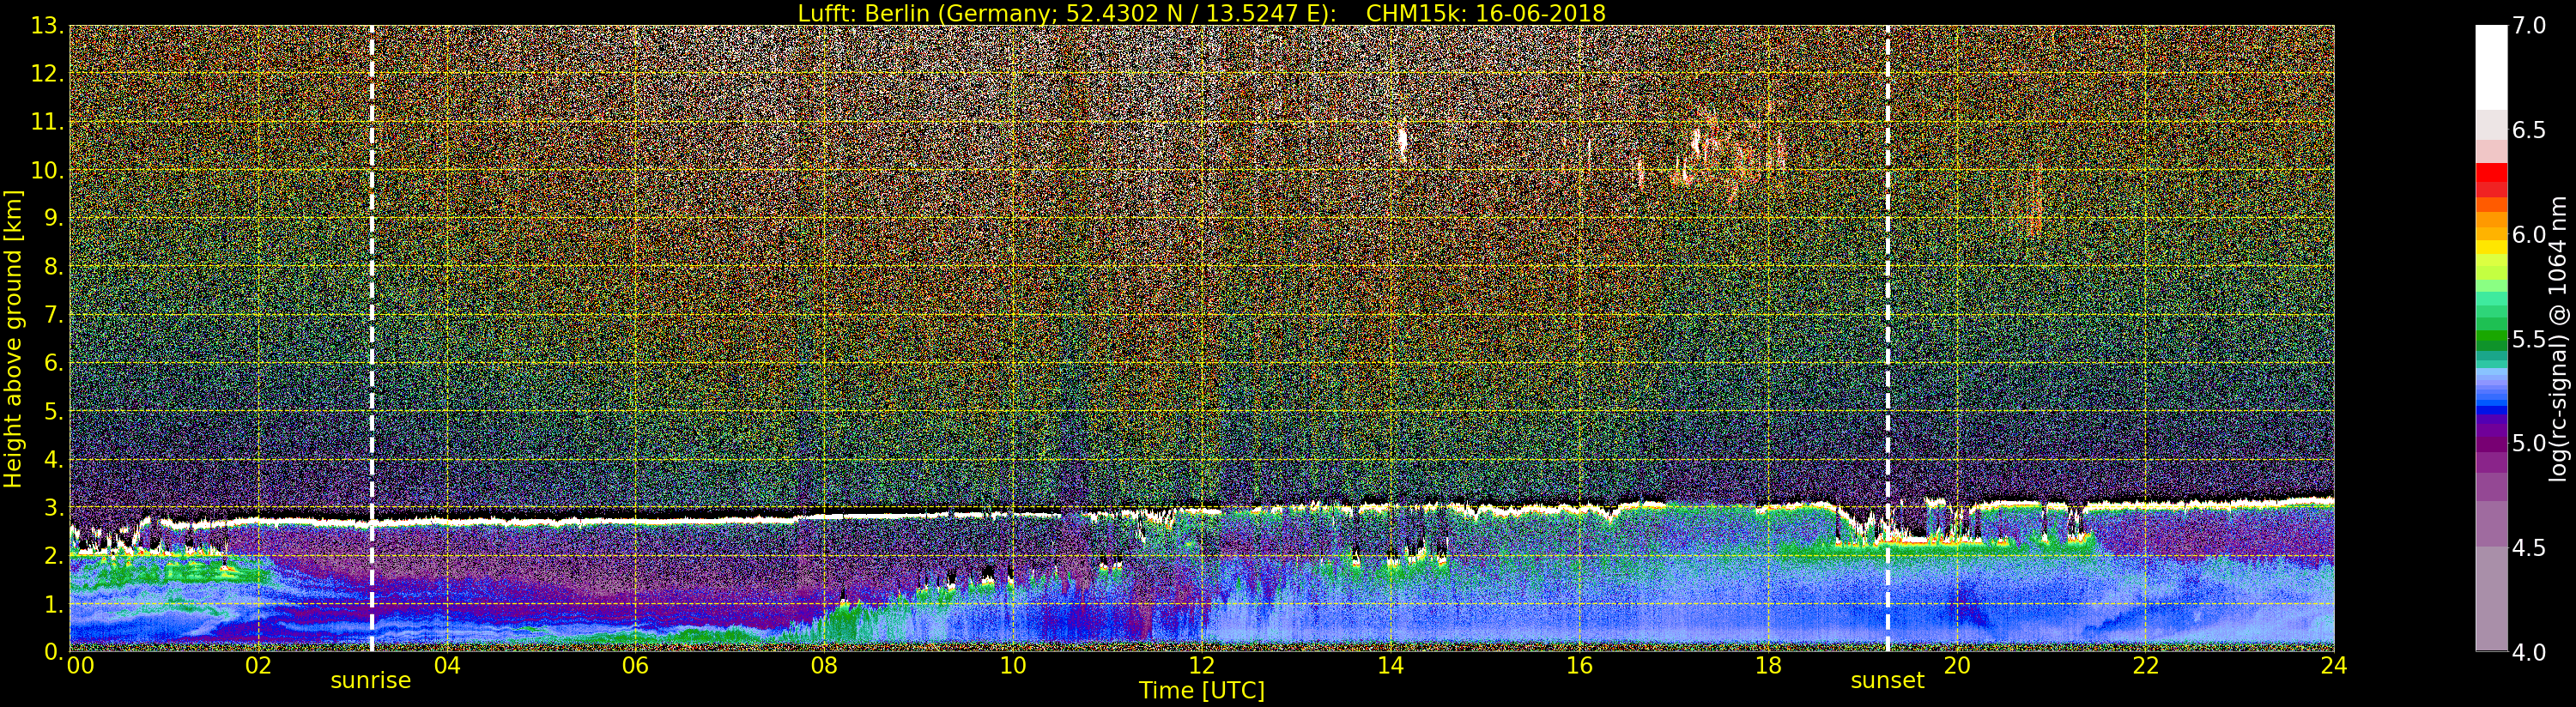2576x707 pixels.
Task: Click time axis tick "06"
Action: click(635, 665)
